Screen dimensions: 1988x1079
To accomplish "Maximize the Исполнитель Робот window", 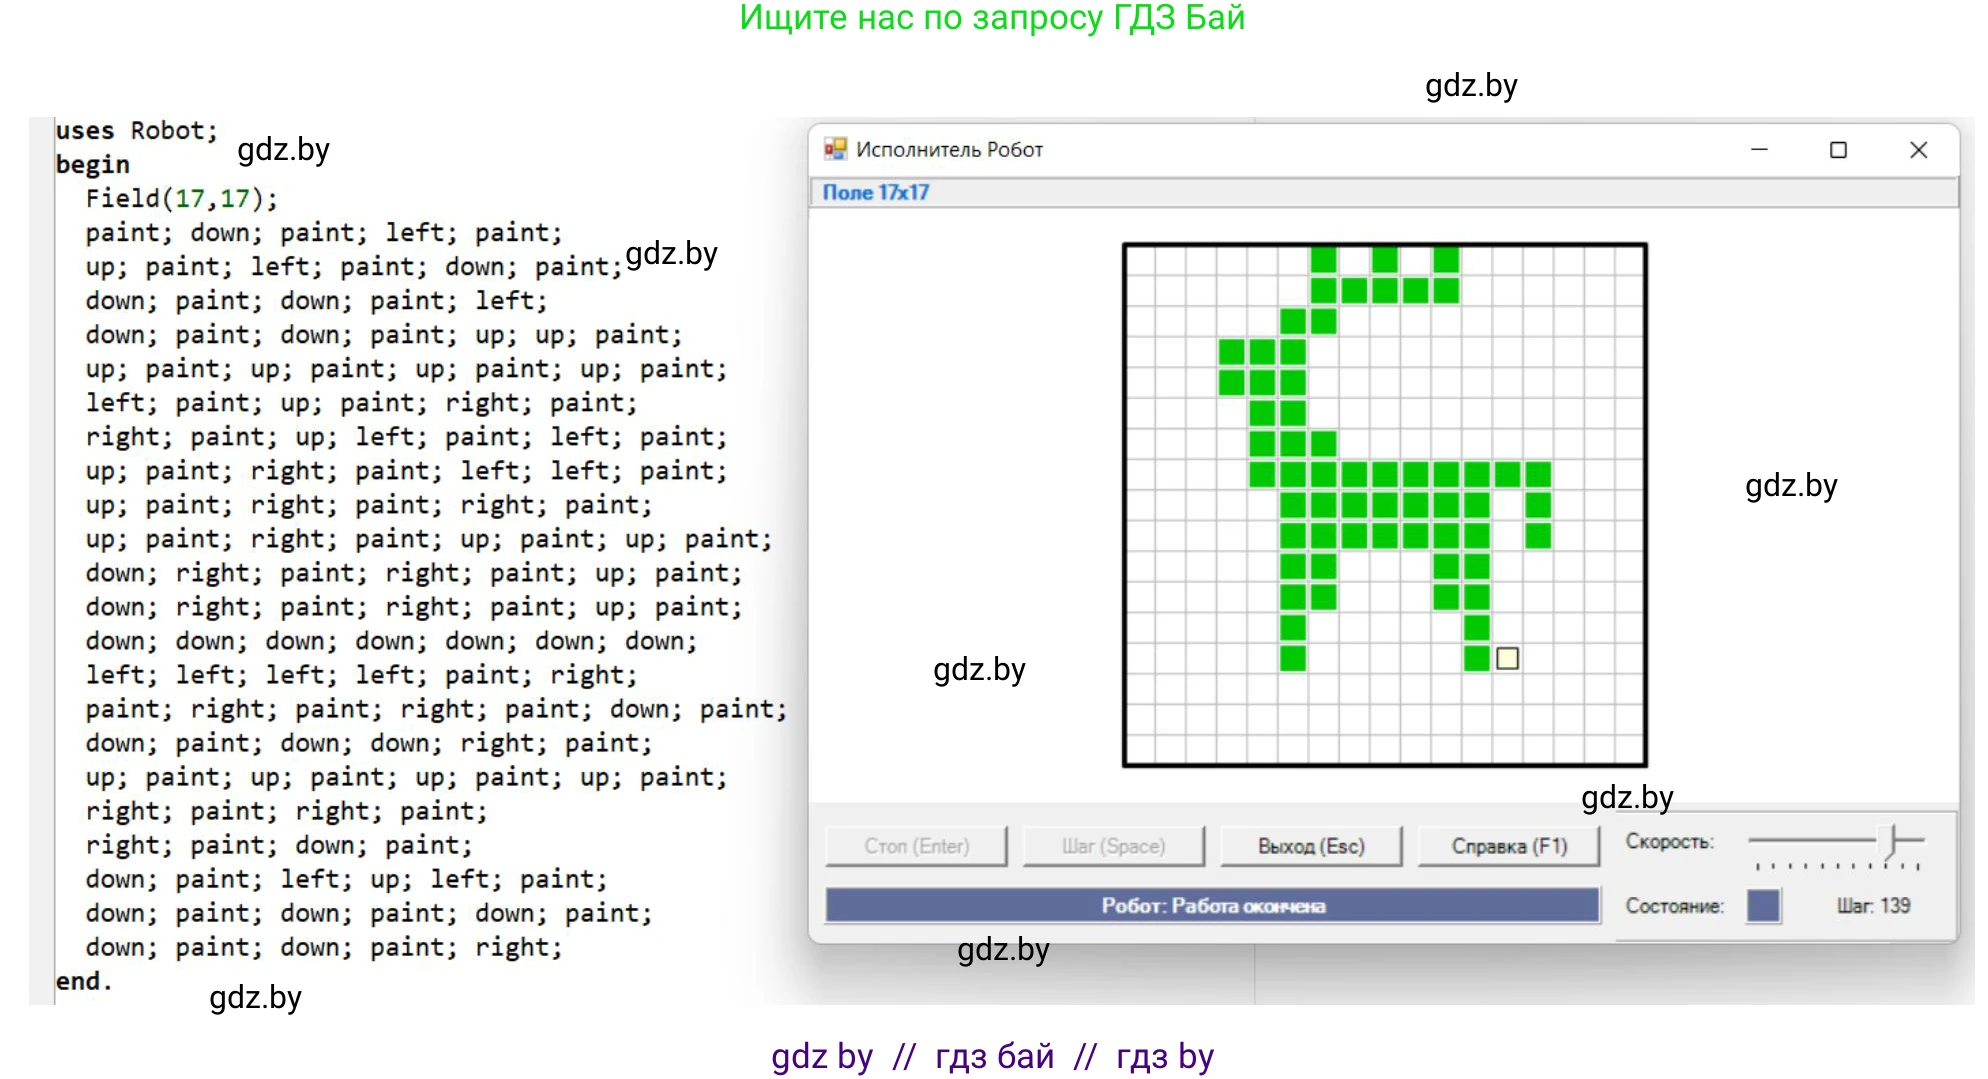I will pos(1838,150).
